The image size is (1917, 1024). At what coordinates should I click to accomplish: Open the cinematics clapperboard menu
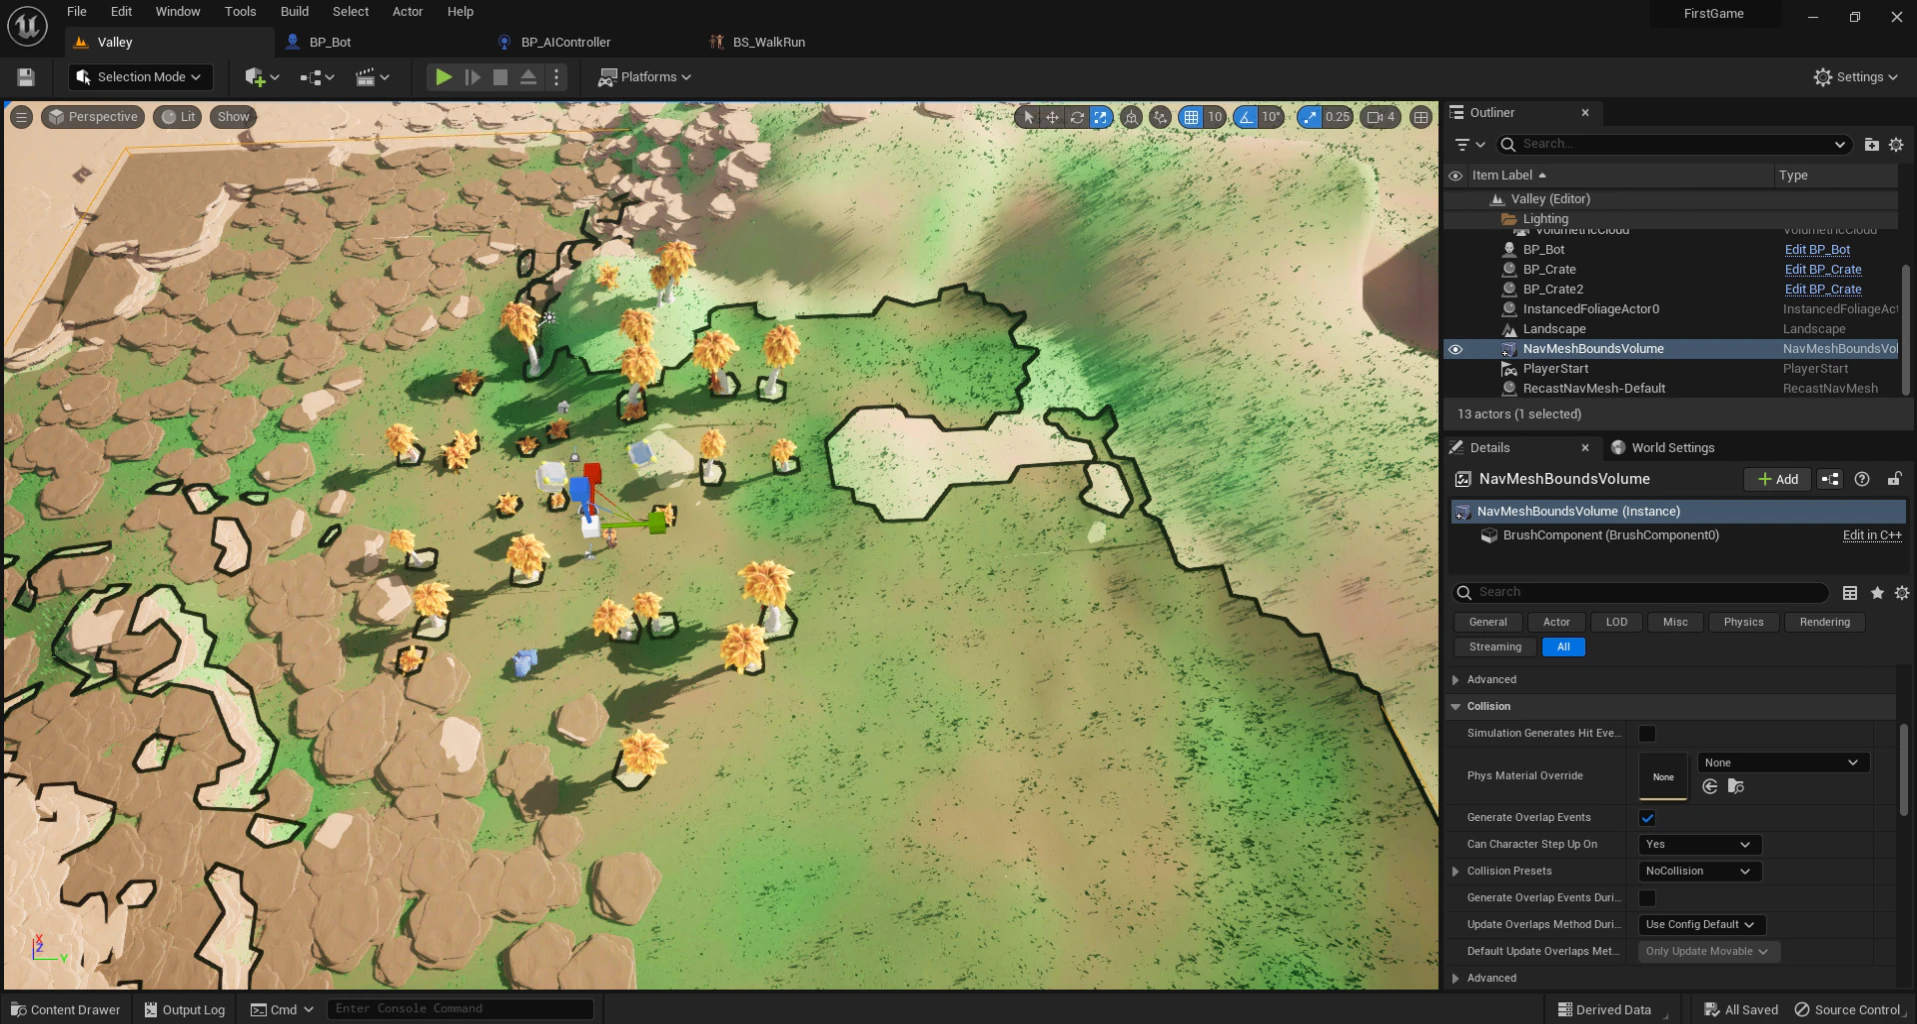click(x=372, y=77)
